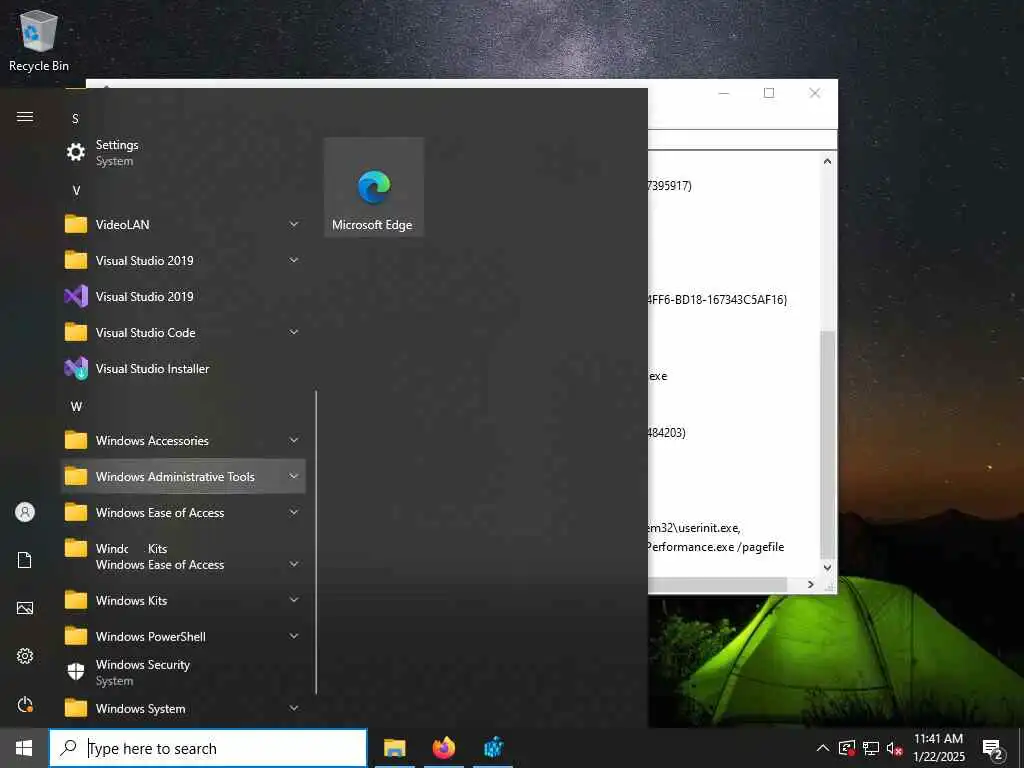Image resolution: width=1024 pixels, height=768 pixels.
Task: Maximize the background window
Action: coord(769,93)
